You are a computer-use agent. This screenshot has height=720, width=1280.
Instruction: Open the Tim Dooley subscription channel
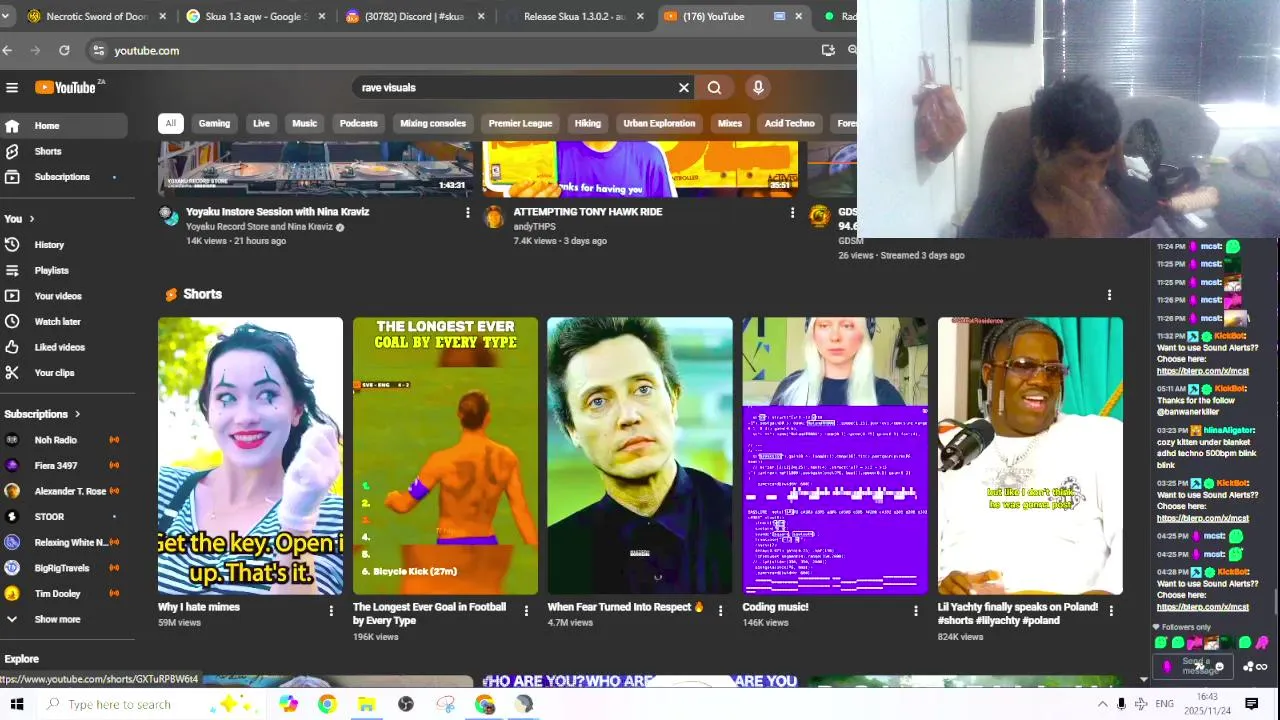[x=65, y=594]
